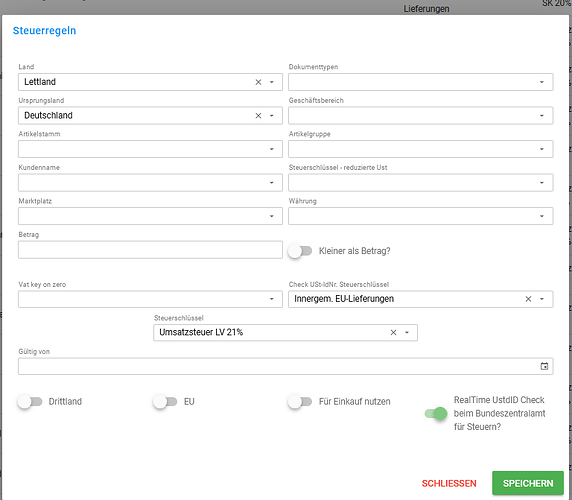Expand Steuerschlüssel - reduzierte Ust dropdown
Image resolution: width=572 pixels, height=500 pixels.
(x=542, y=183)
